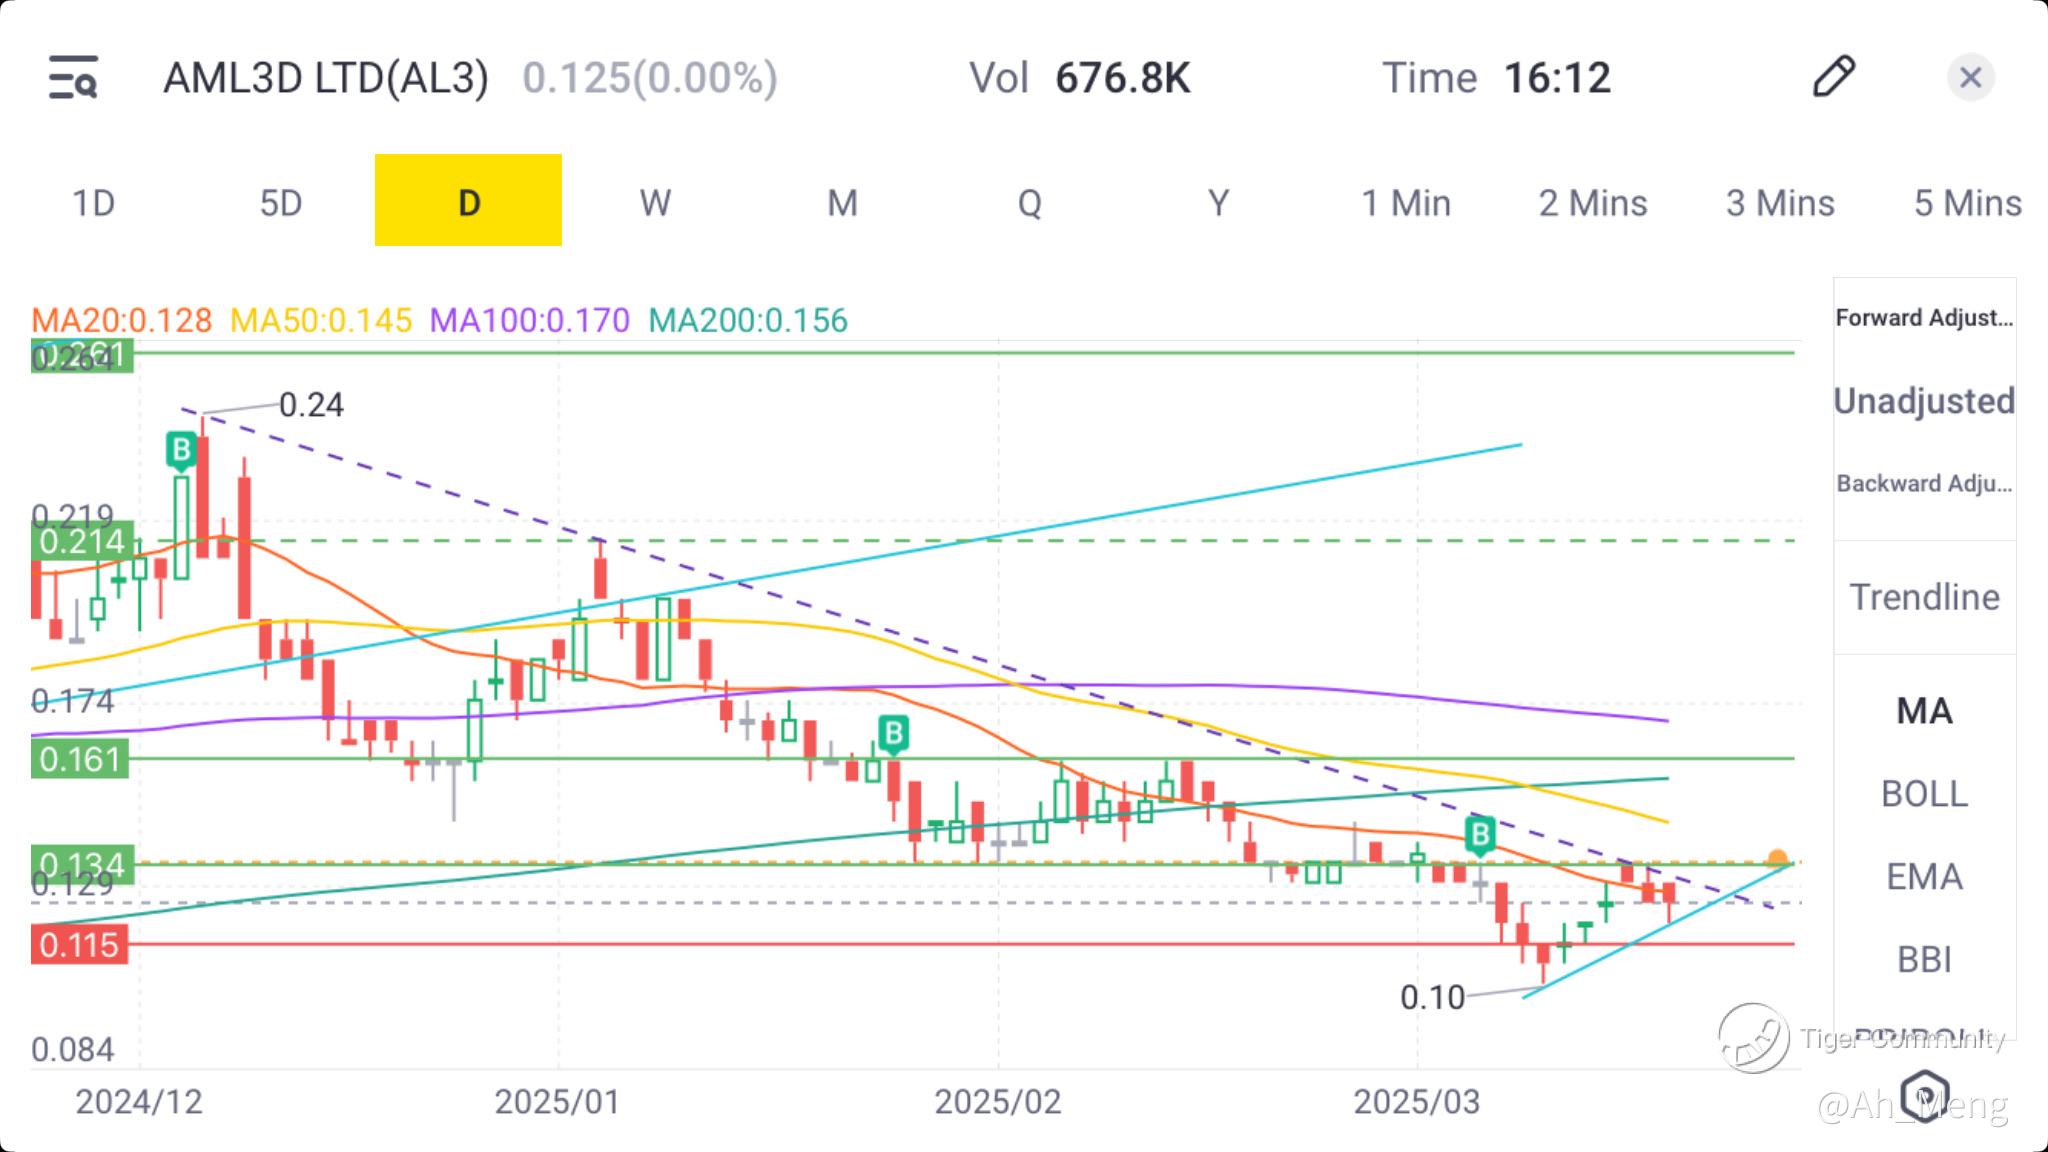Select Unadjusted price mode
Image resolution: width=2048 pixels, height=1152 pixels.
[x=1924, y=401]
